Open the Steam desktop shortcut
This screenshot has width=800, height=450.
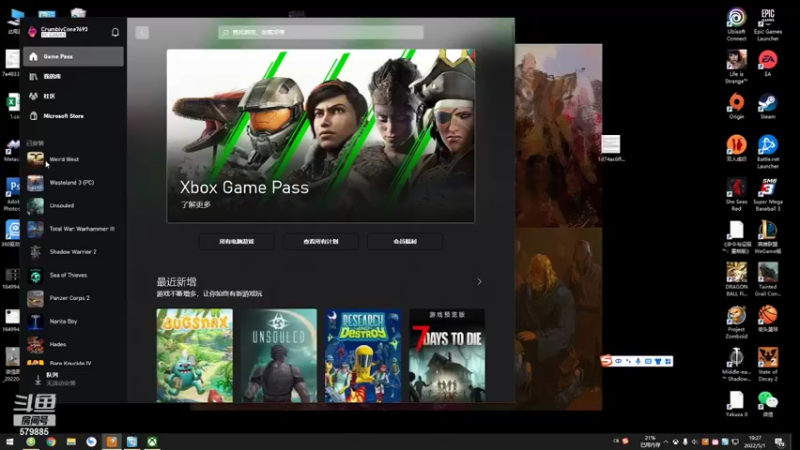(768, 106)
